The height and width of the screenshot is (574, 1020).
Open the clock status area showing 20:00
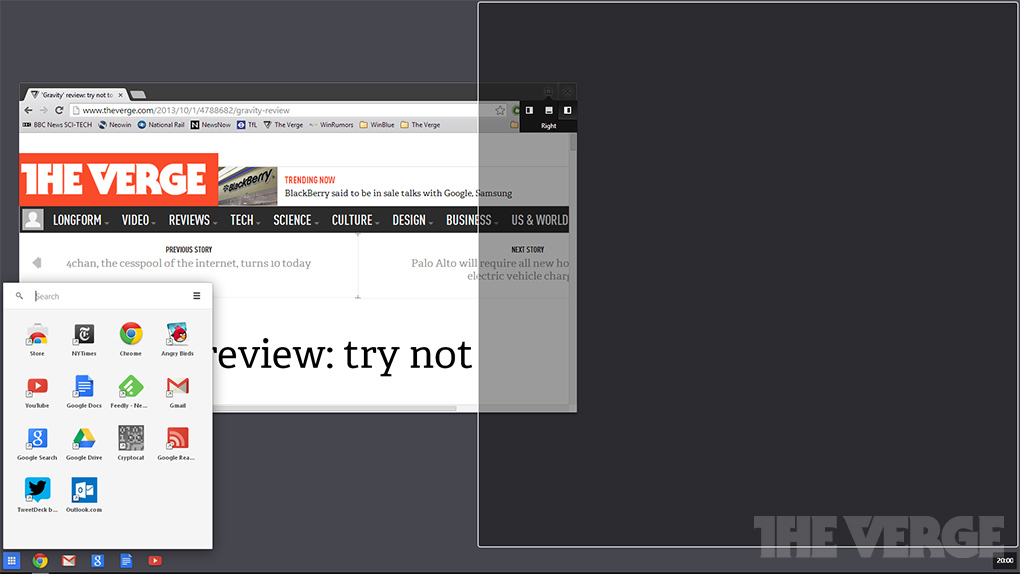[1005, 560]
